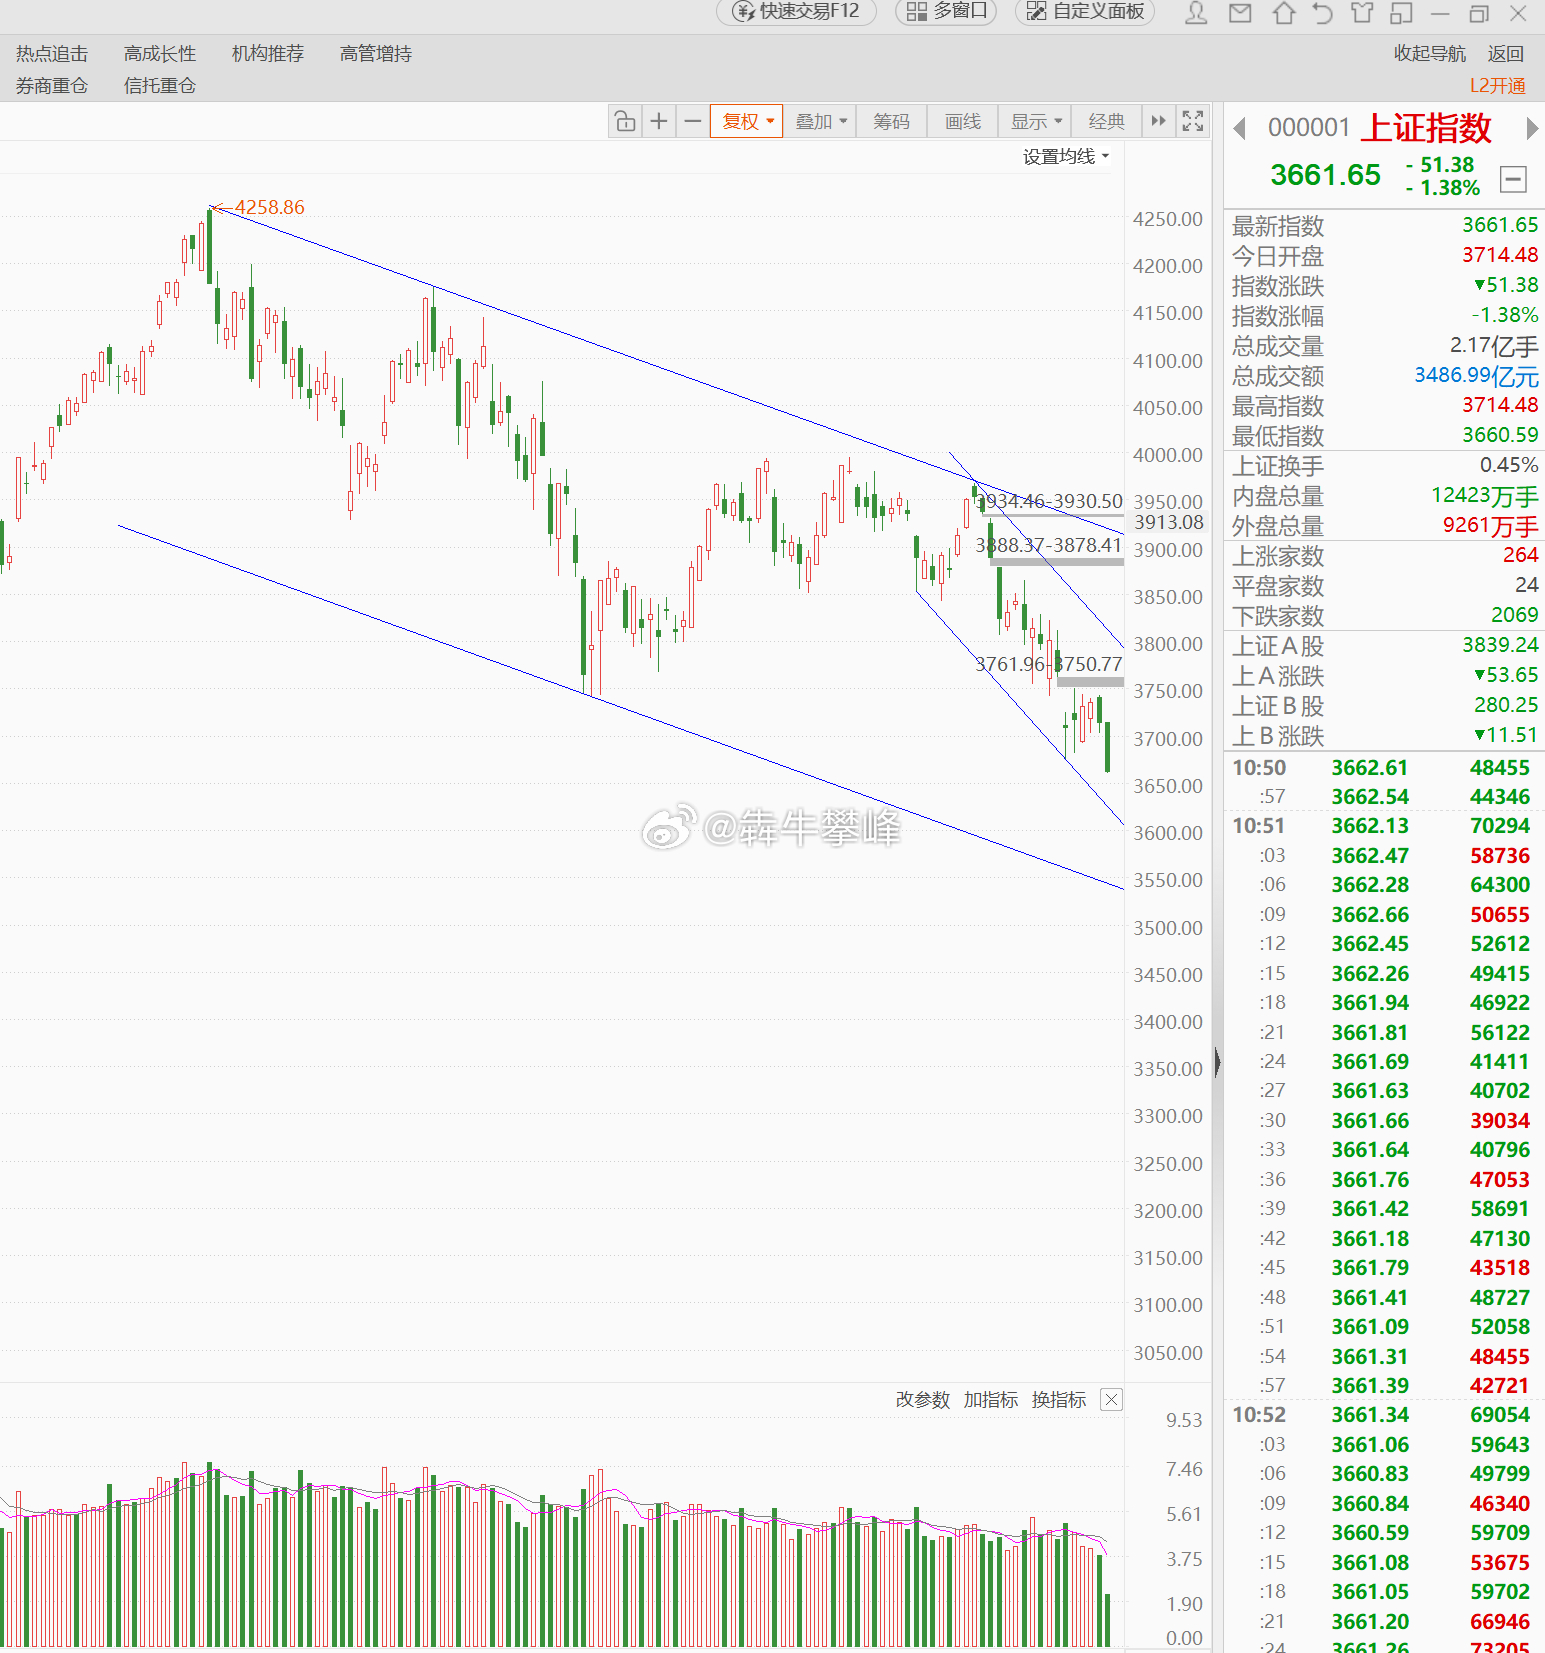1545x1653 pixels.
Task: Open the user account icon
Action: pos(1196,13)
